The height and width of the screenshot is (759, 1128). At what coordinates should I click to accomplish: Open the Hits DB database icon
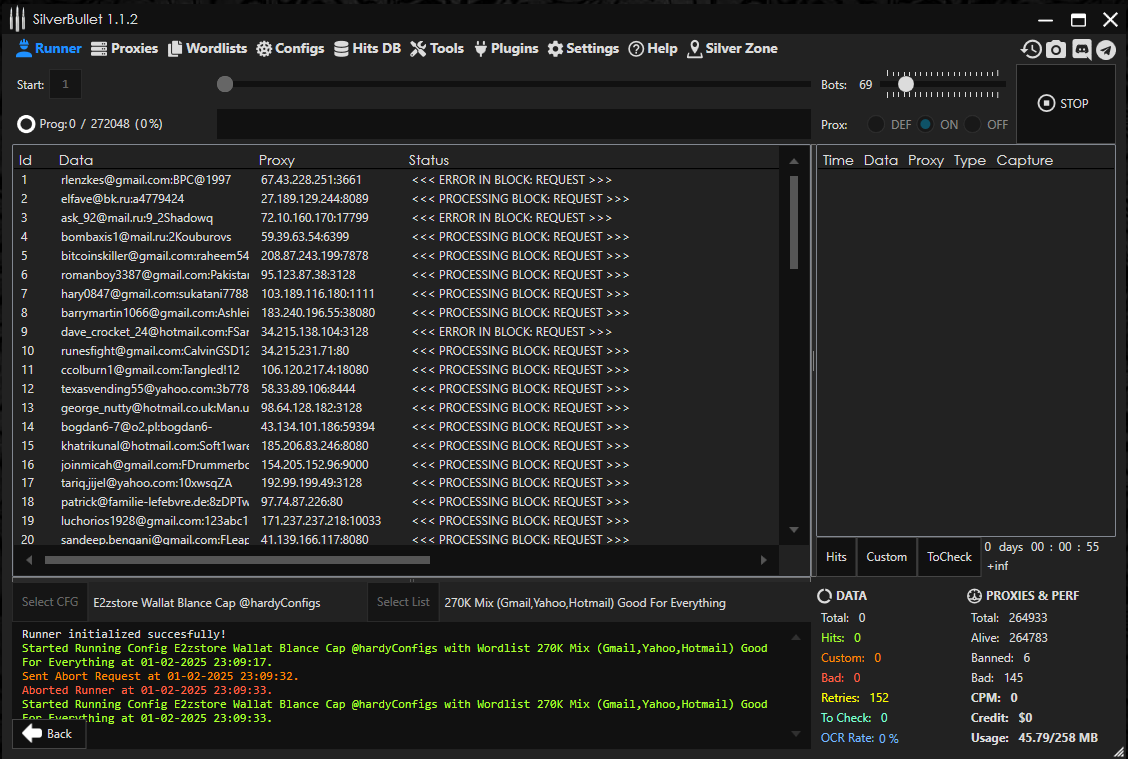click(x=342, y=48)
